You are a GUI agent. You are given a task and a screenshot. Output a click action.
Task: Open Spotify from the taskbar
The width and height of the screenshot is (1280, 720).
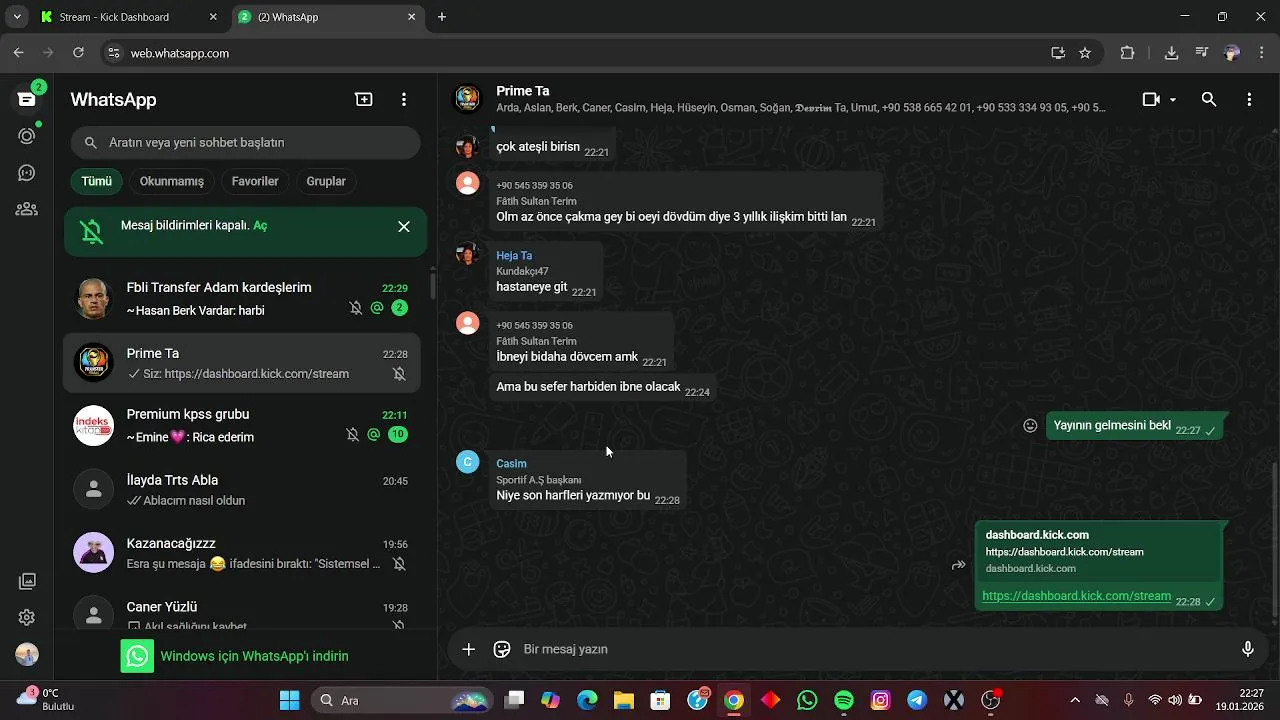pyautogui.click(x=843, y=700)
